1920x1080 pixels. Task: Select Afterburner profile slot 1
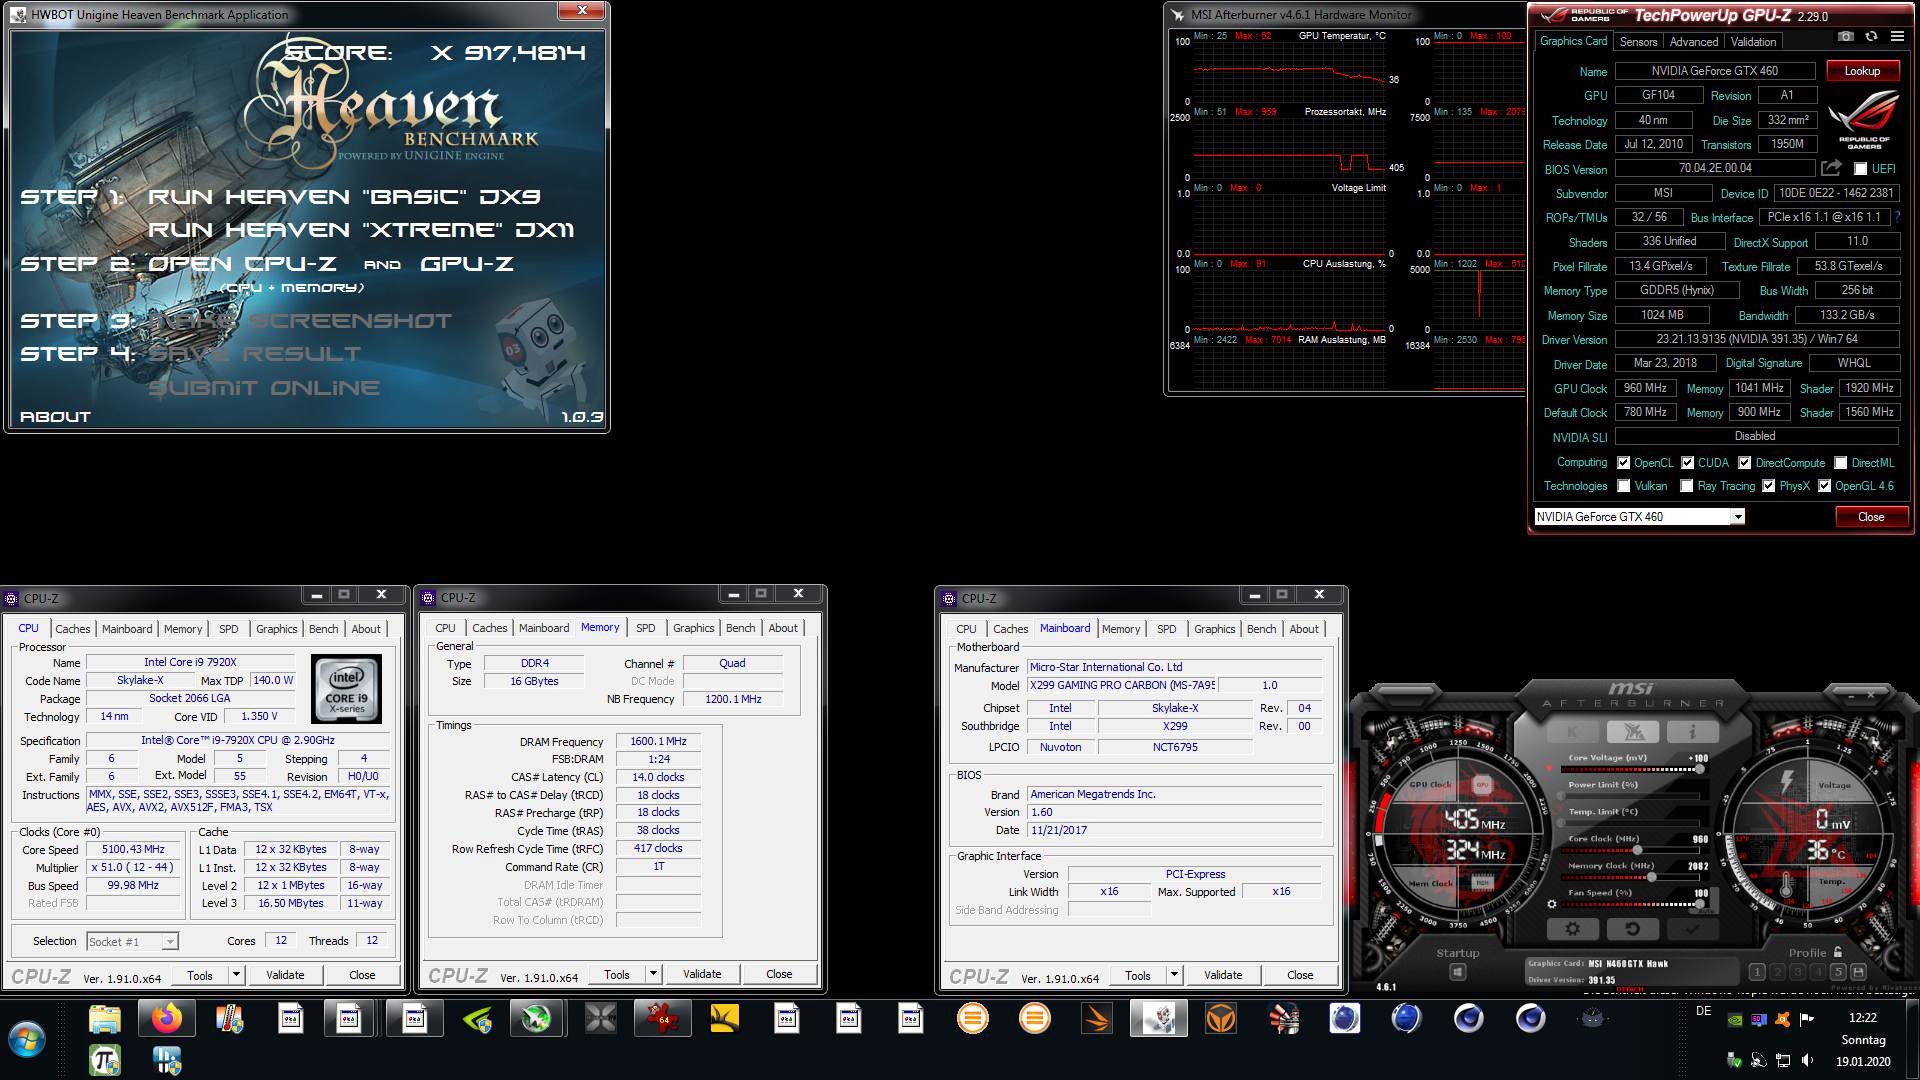pos(1757,972)
